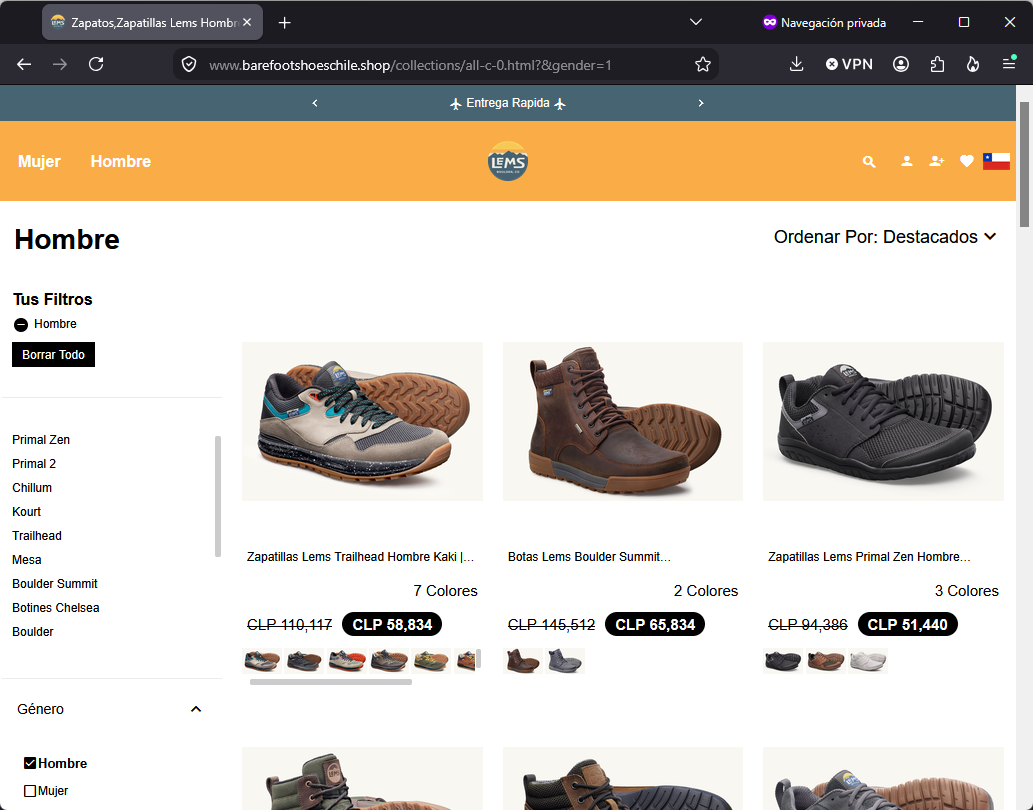The width and height of the screenshot is (1033, 810).
Task: Click the Trailhead swatches horizontal scrollbar
Action: pos(331,682)
